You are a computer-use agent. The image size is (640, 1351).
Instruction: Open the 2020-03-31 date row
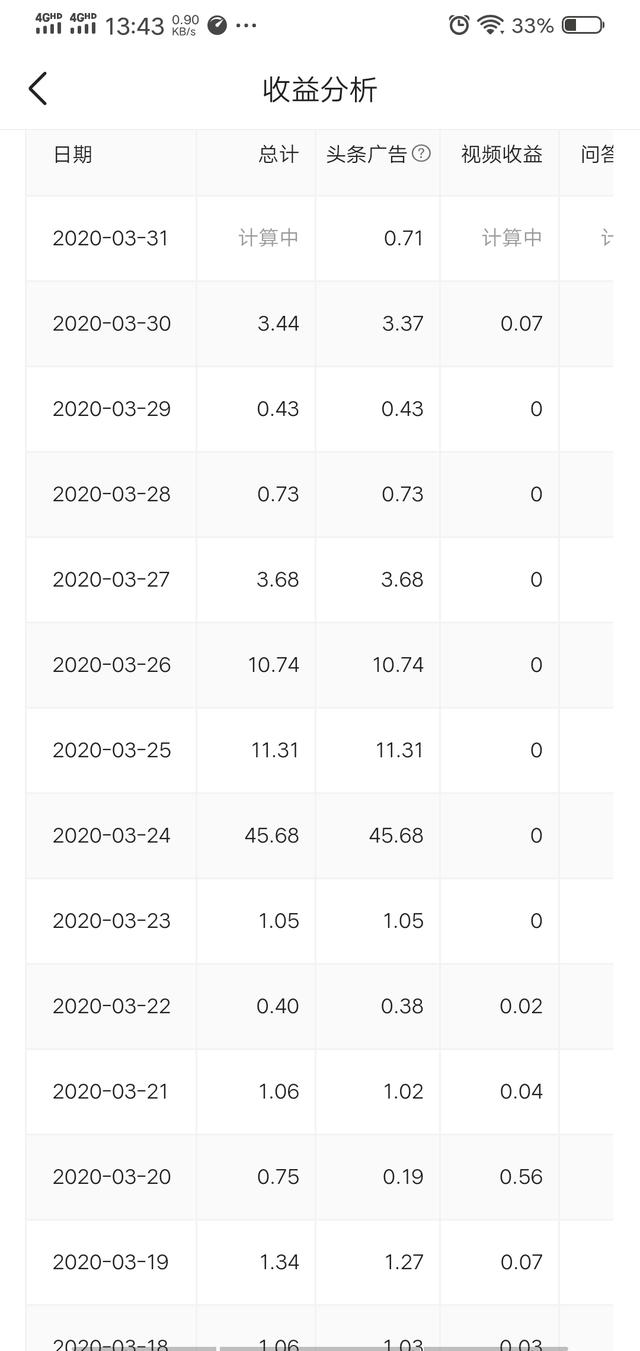pos(111,238)
